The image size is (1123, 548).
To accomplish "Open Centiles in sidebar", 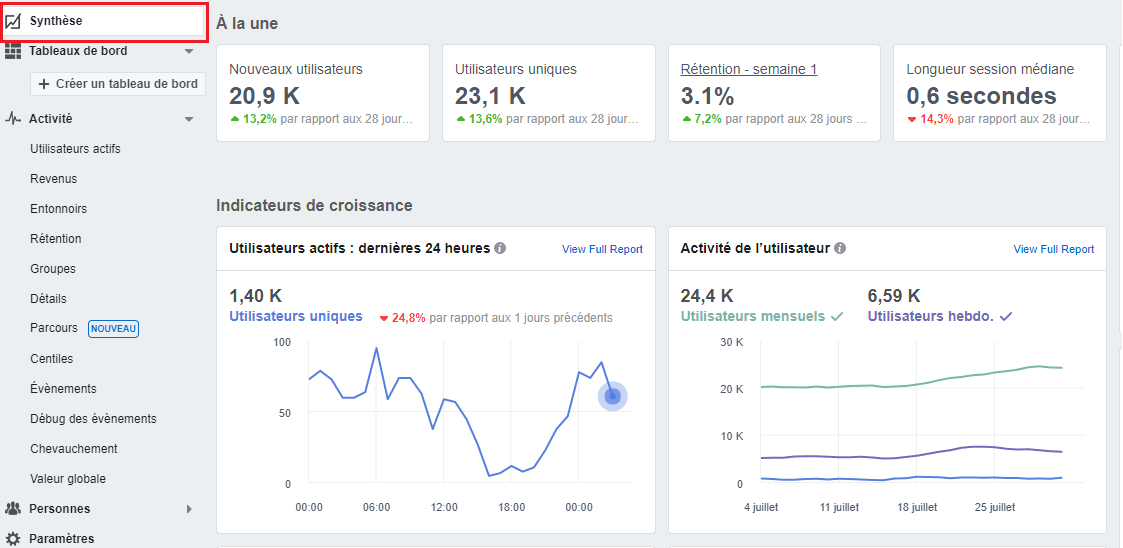I will pyautogui.click(x=52, y=358).
